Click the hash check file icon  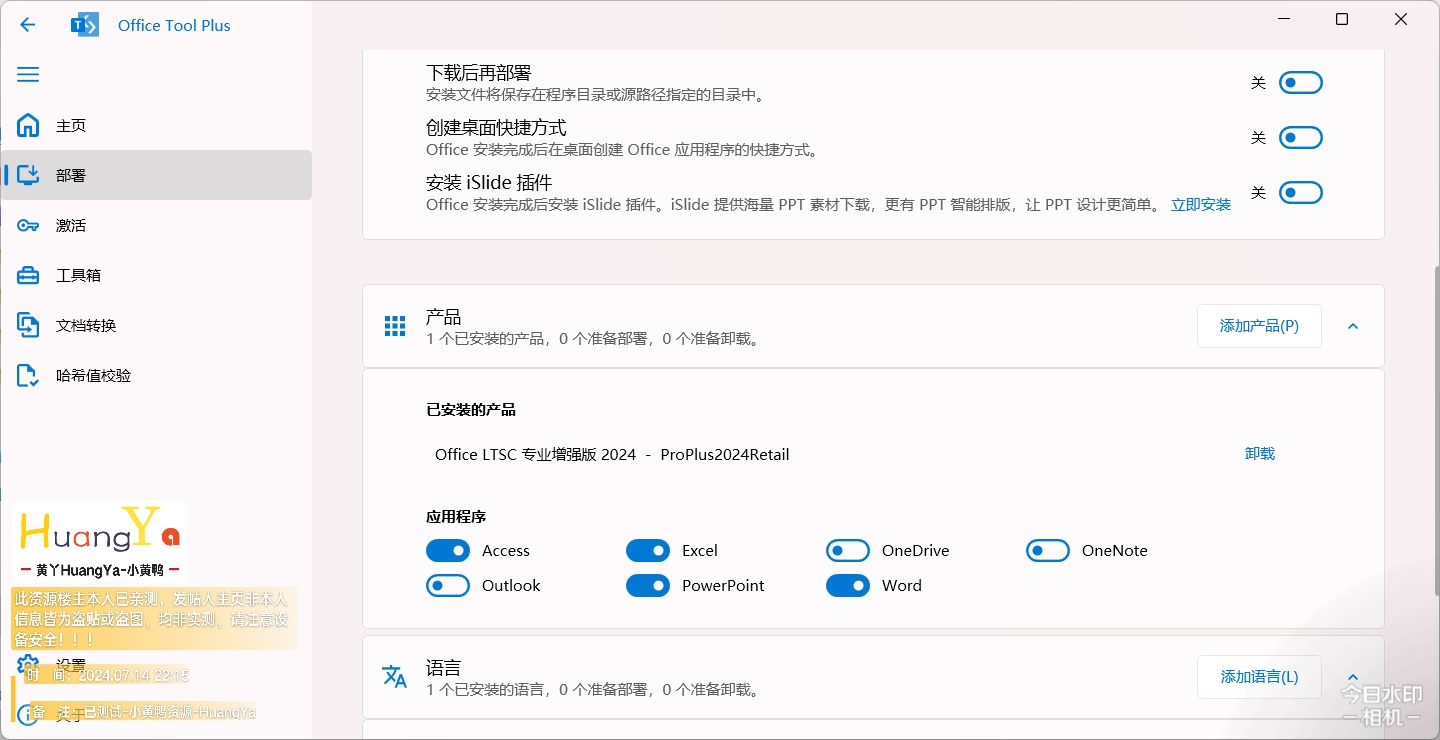(x=28, y=375)
